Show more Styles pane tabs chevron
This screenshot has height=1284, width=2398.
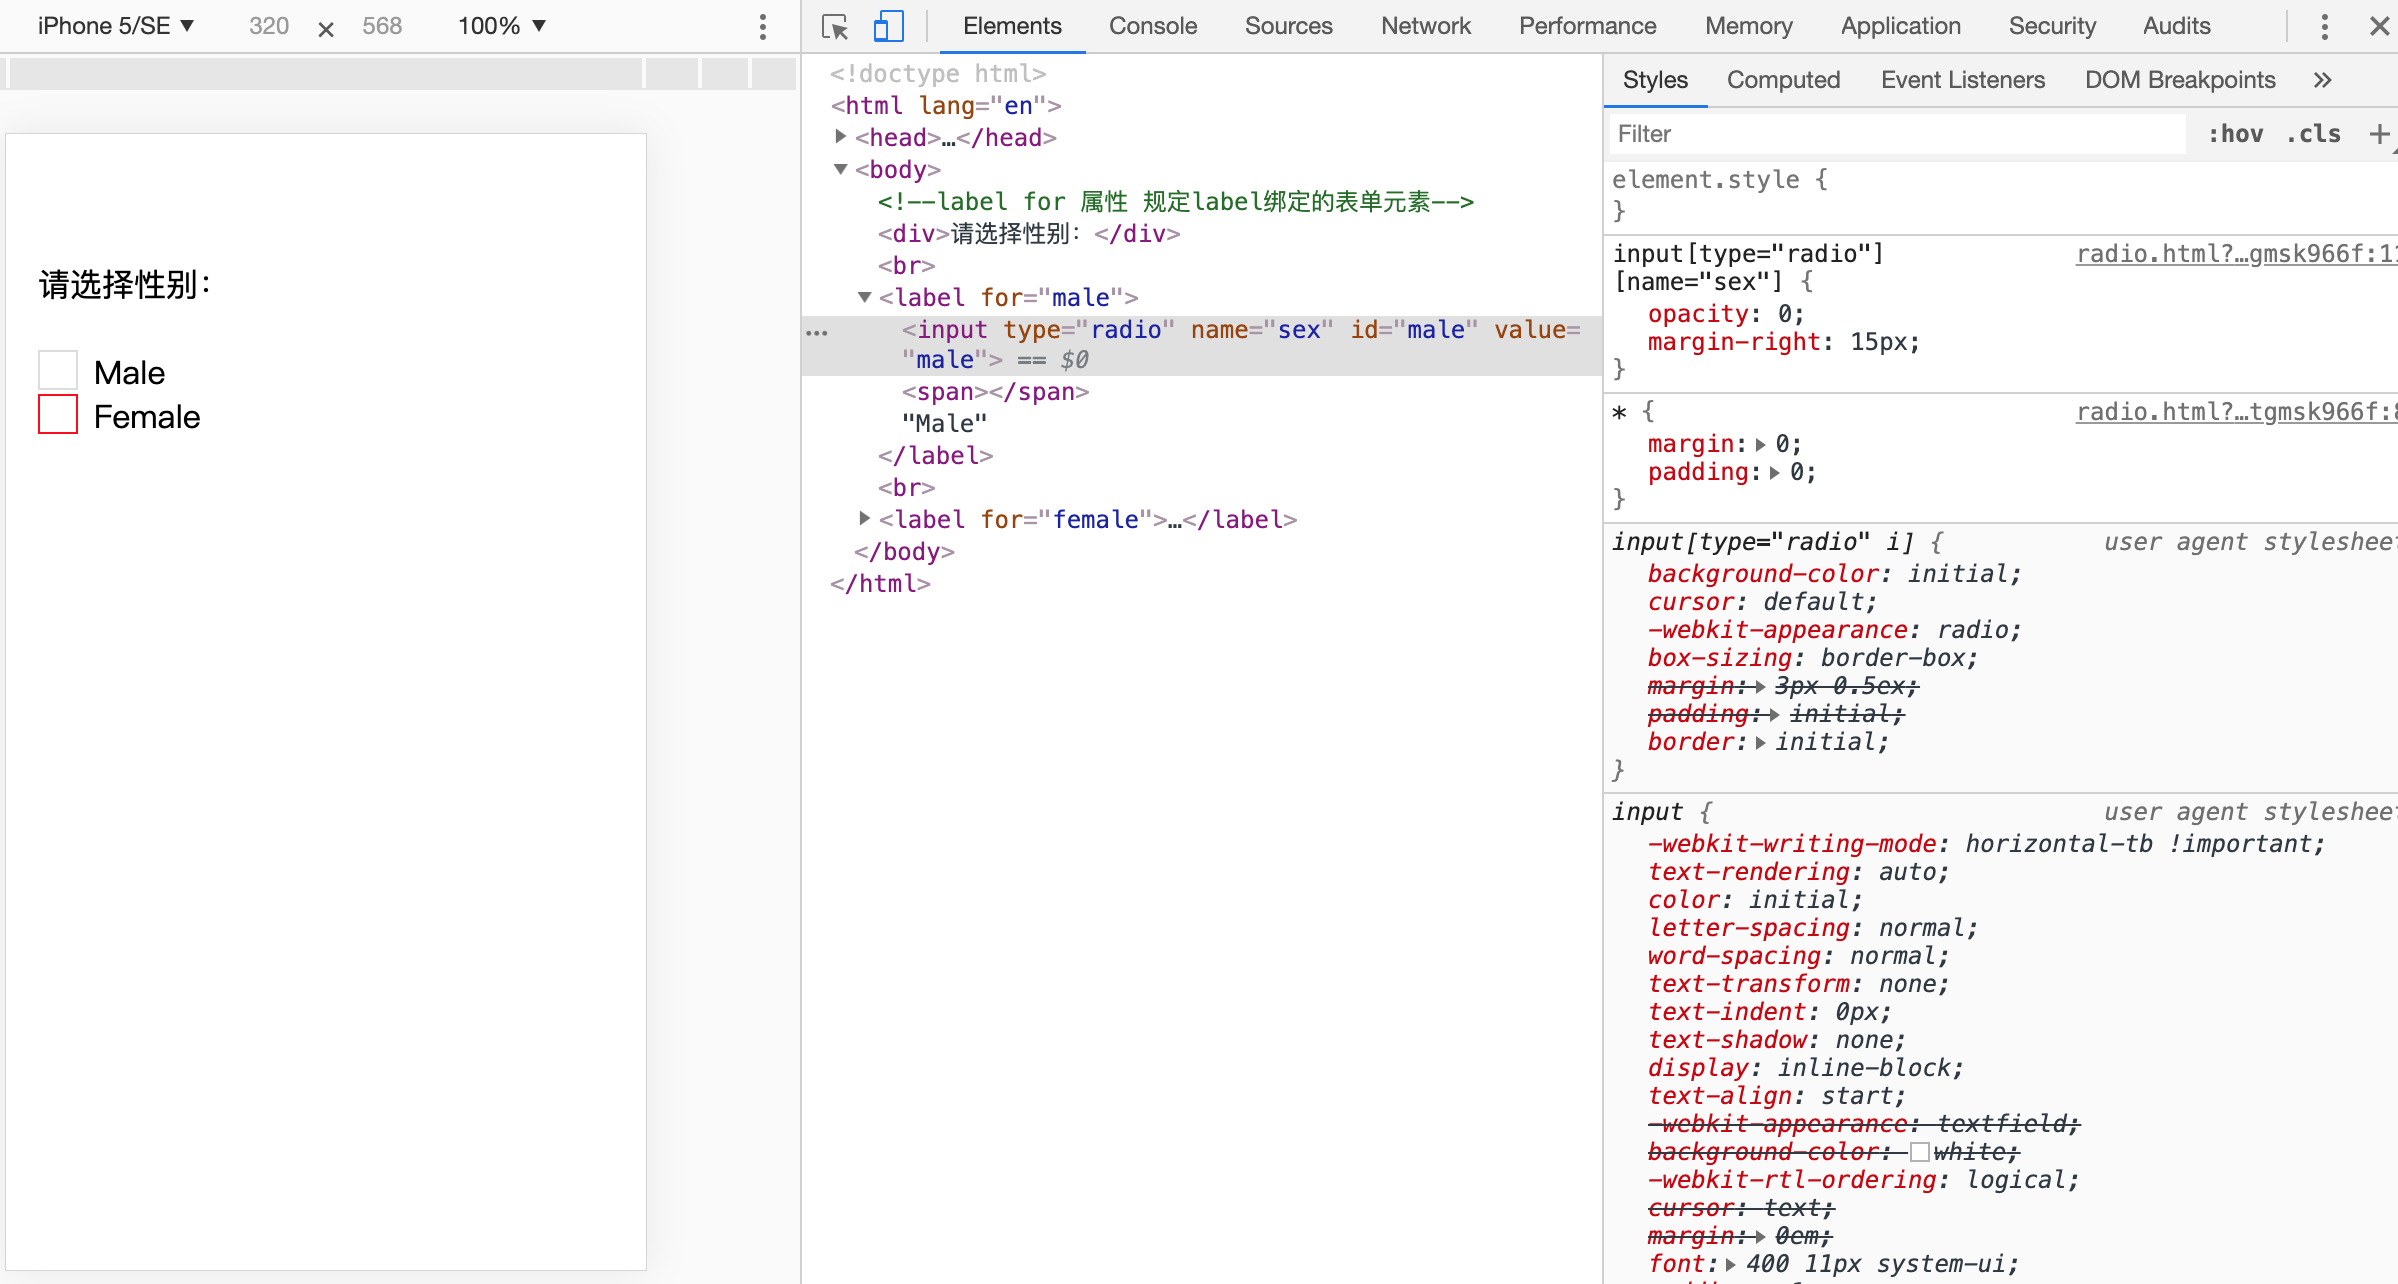(x=2322, y=80)
